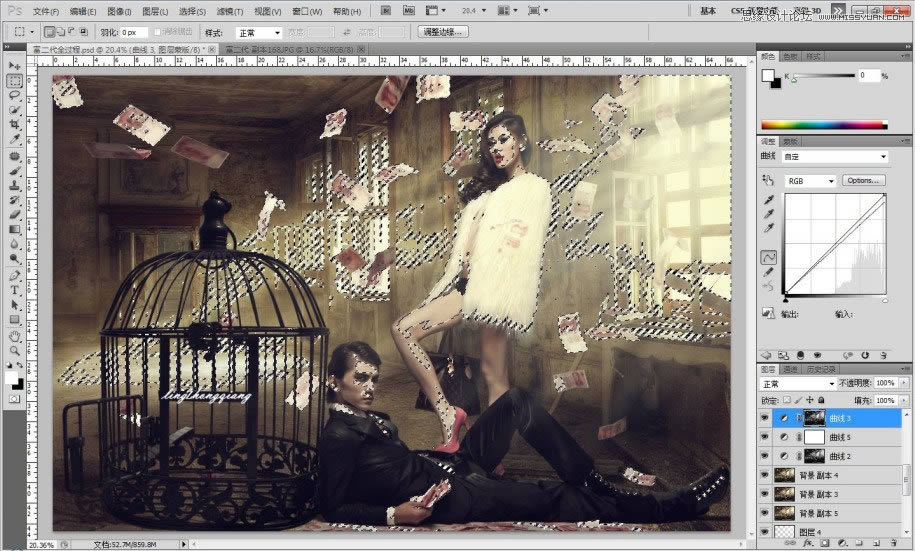Hide the 曲线 2 adjustment layer
This screenshot has height=551, width=915.
click(766, 457)
